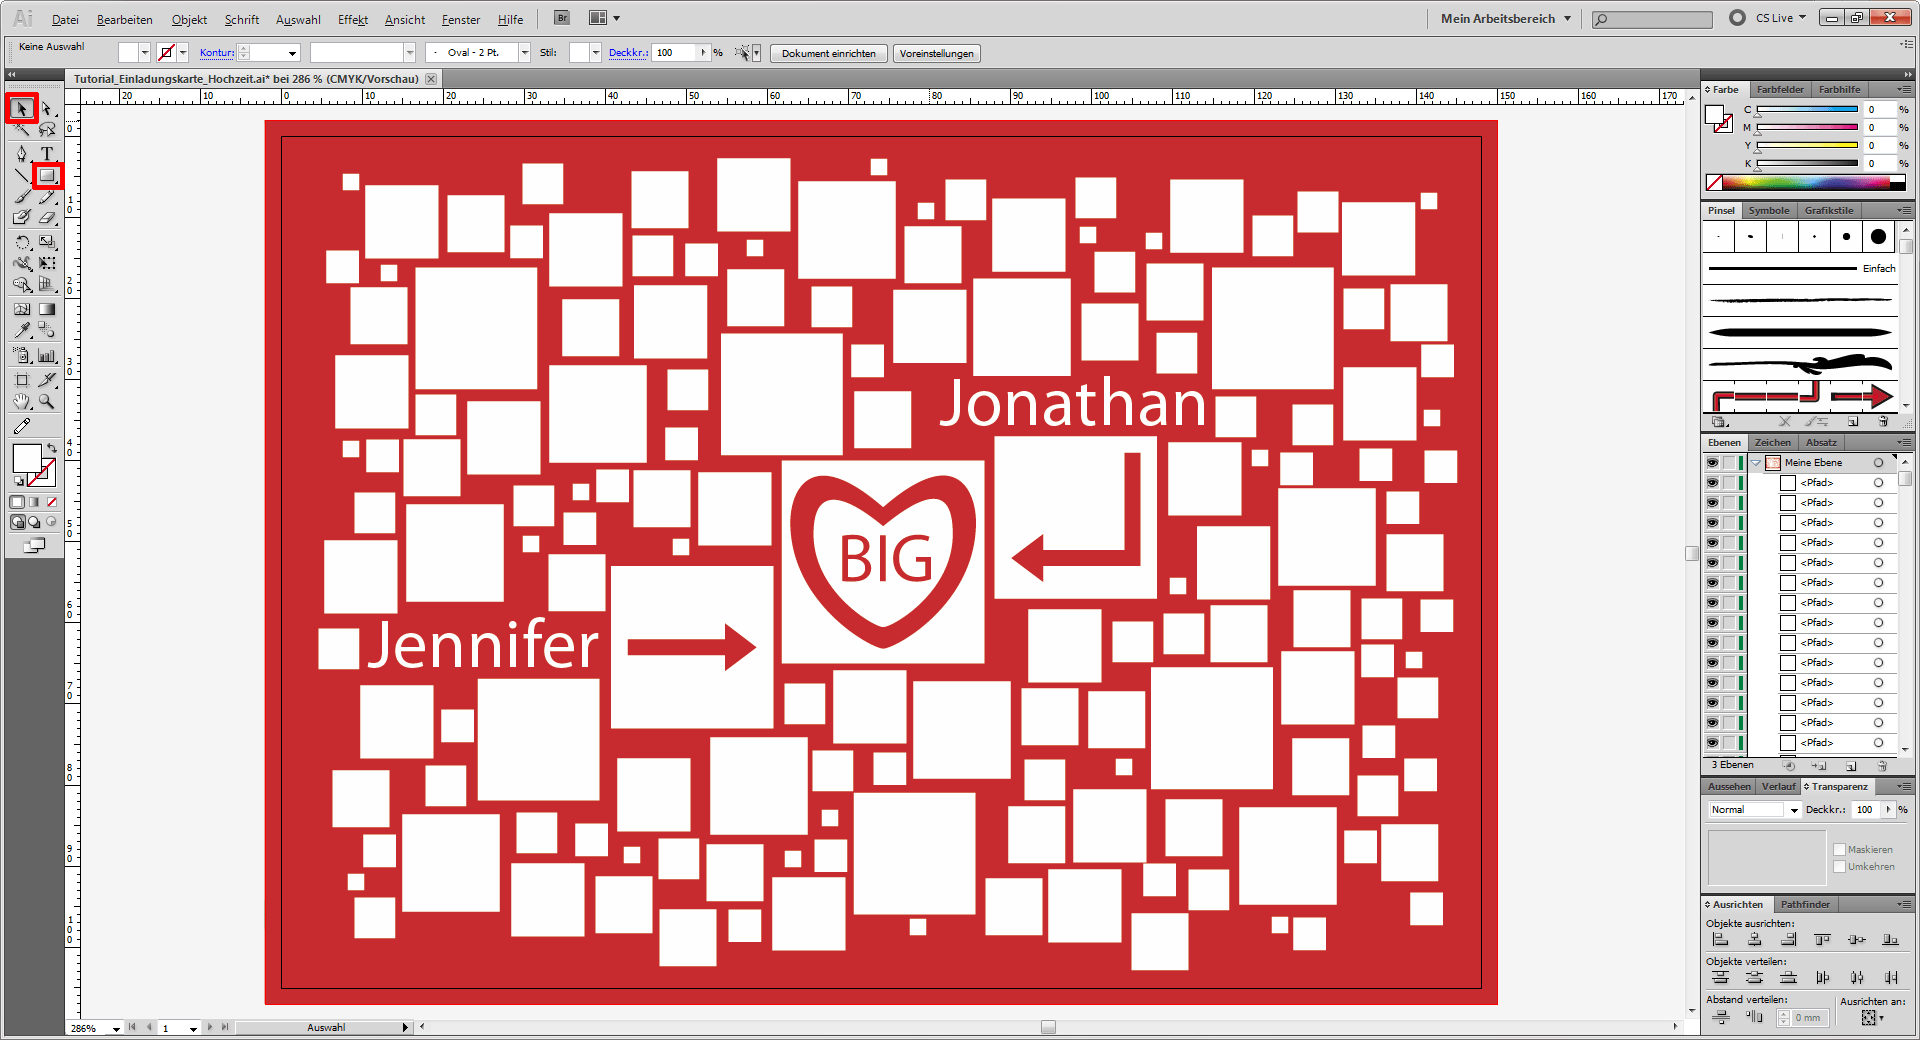This screenshot has height=1040, width=1920.
Task: Click the Dokument einrichten button
Action: coord(828,54)
